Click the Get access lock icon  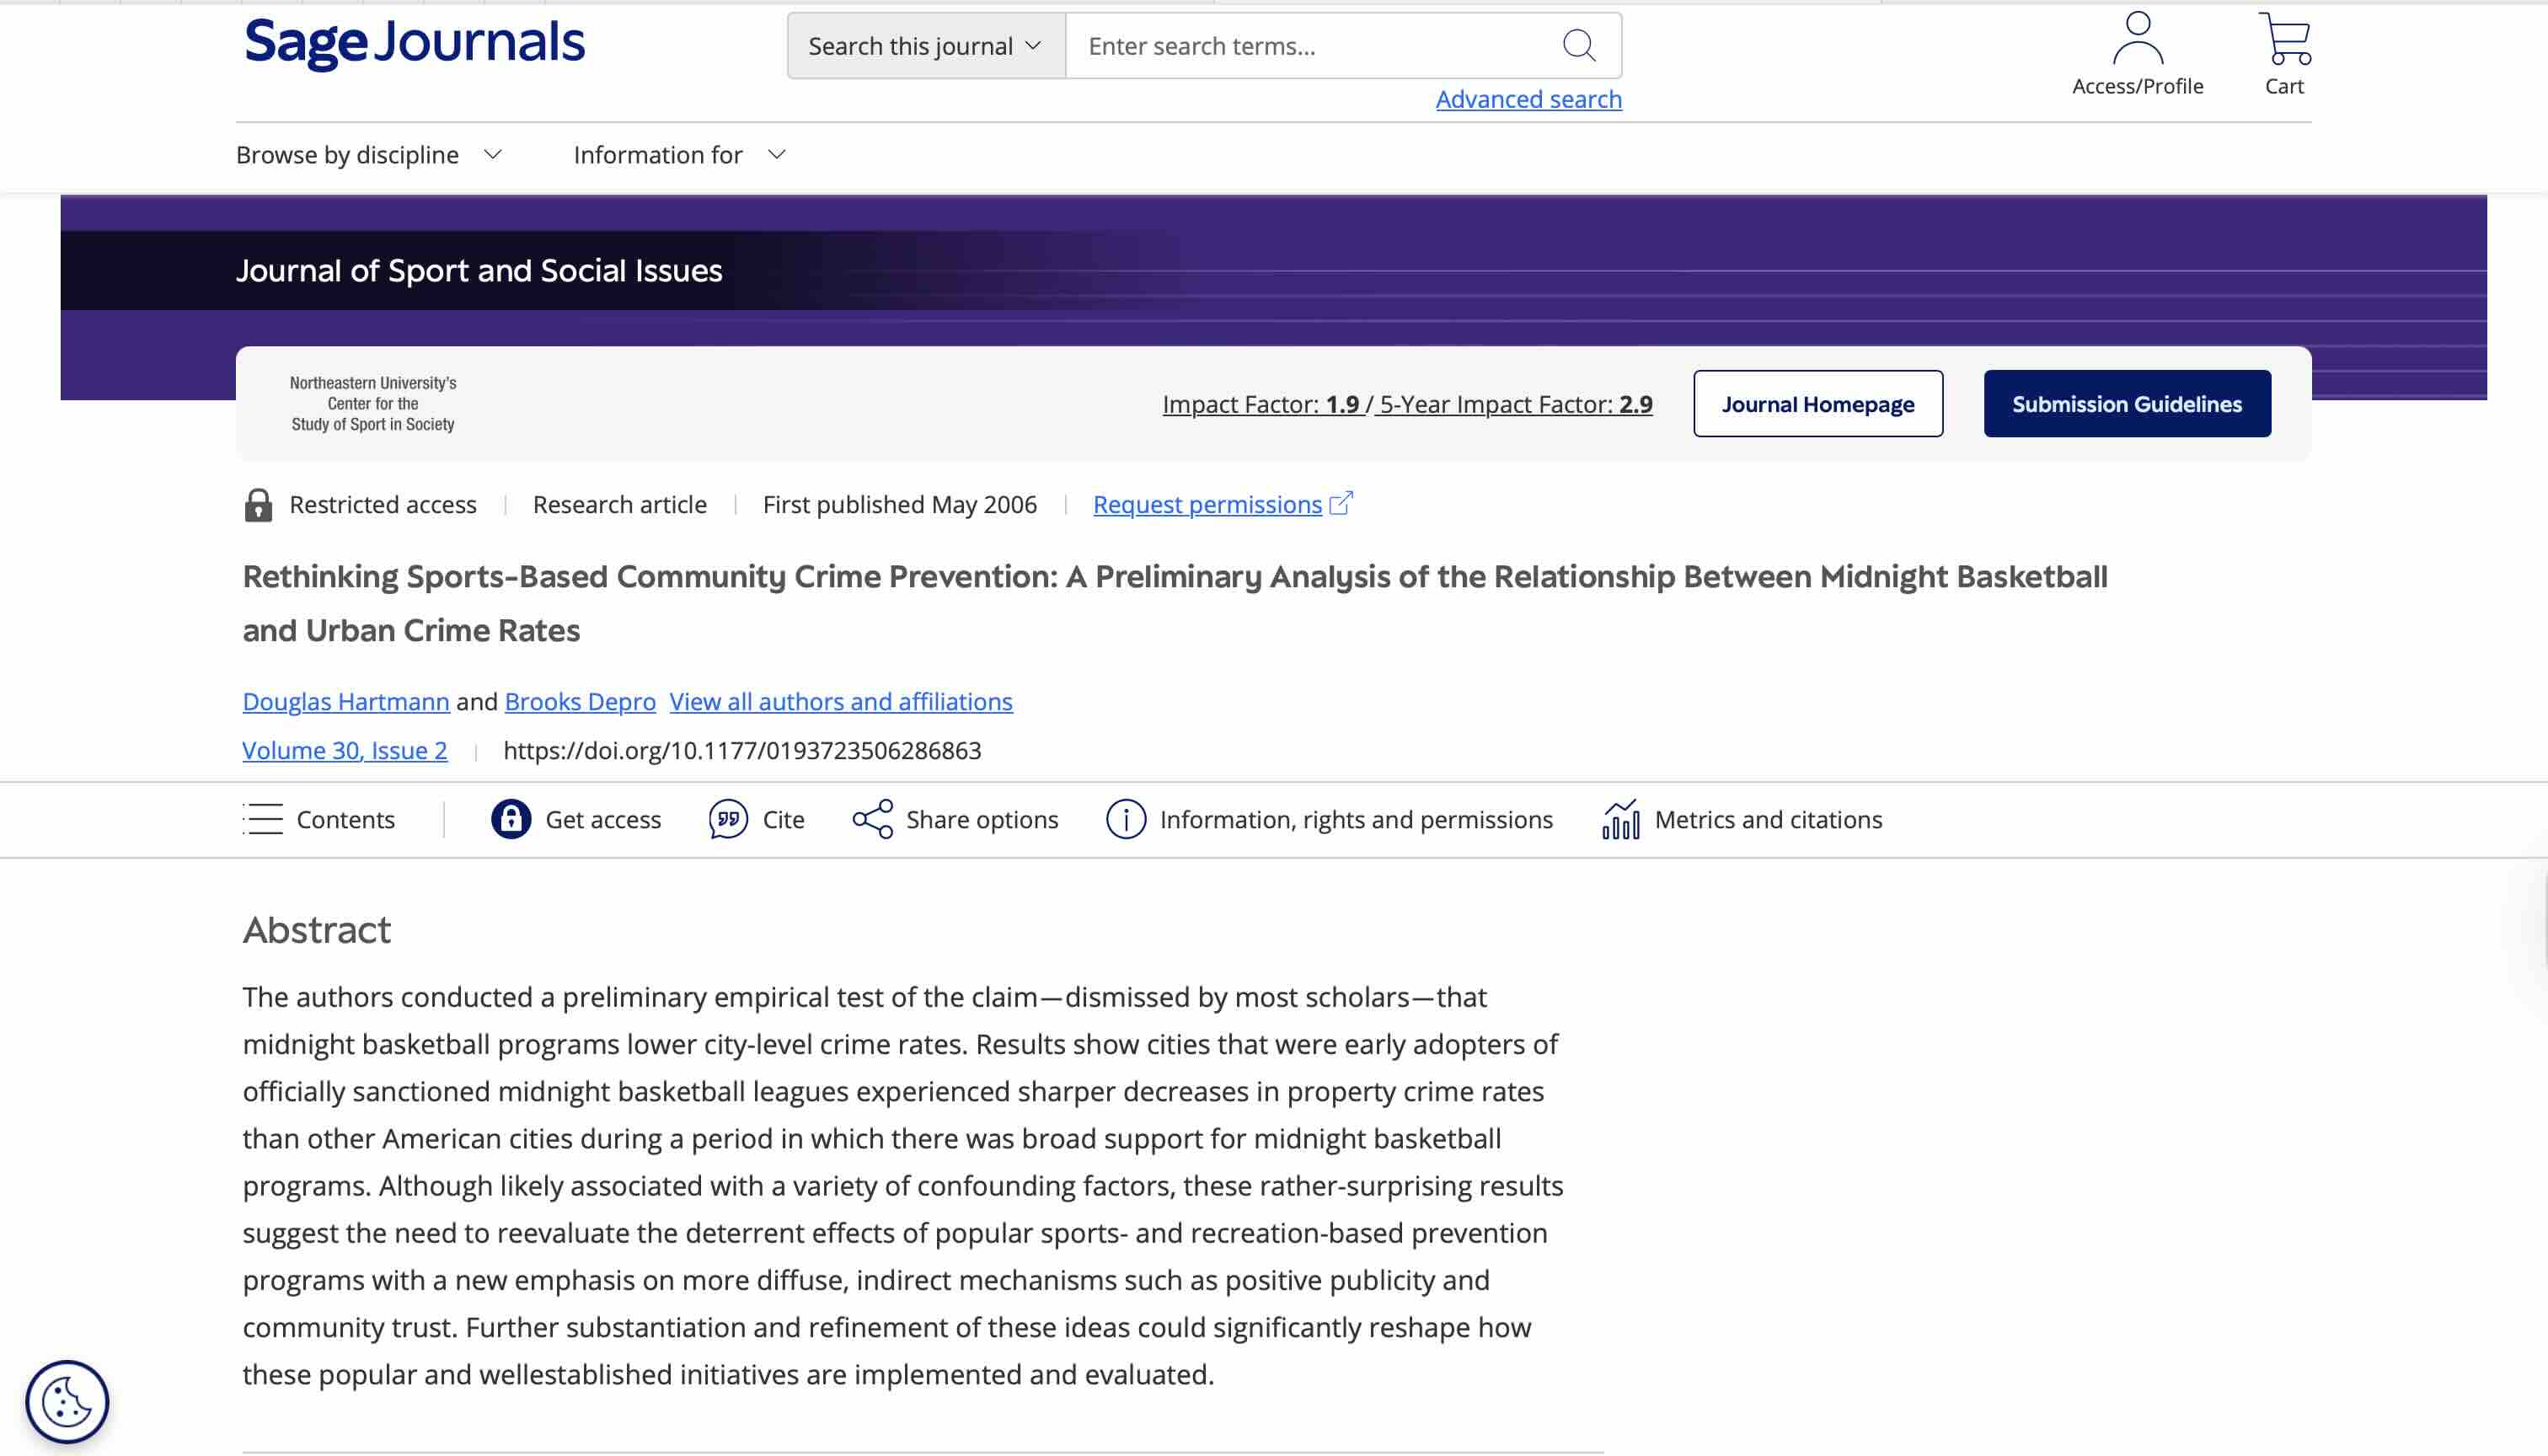point(511,819)
